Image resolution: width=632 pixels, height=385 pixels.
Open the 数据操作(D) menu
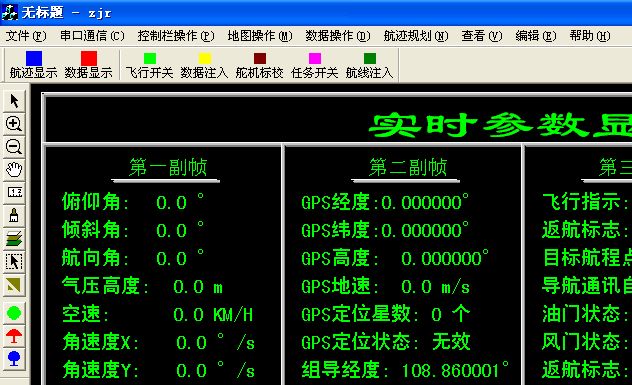338,36
